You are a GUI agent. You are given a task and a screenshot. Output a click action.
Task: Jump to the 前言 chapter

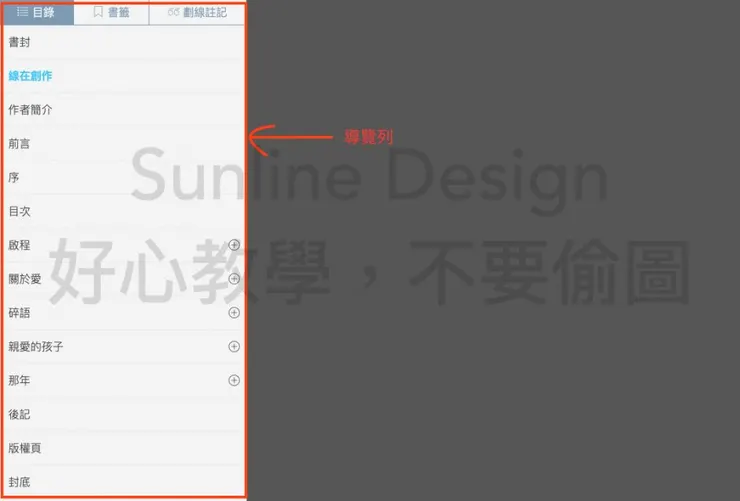(124, 144)
